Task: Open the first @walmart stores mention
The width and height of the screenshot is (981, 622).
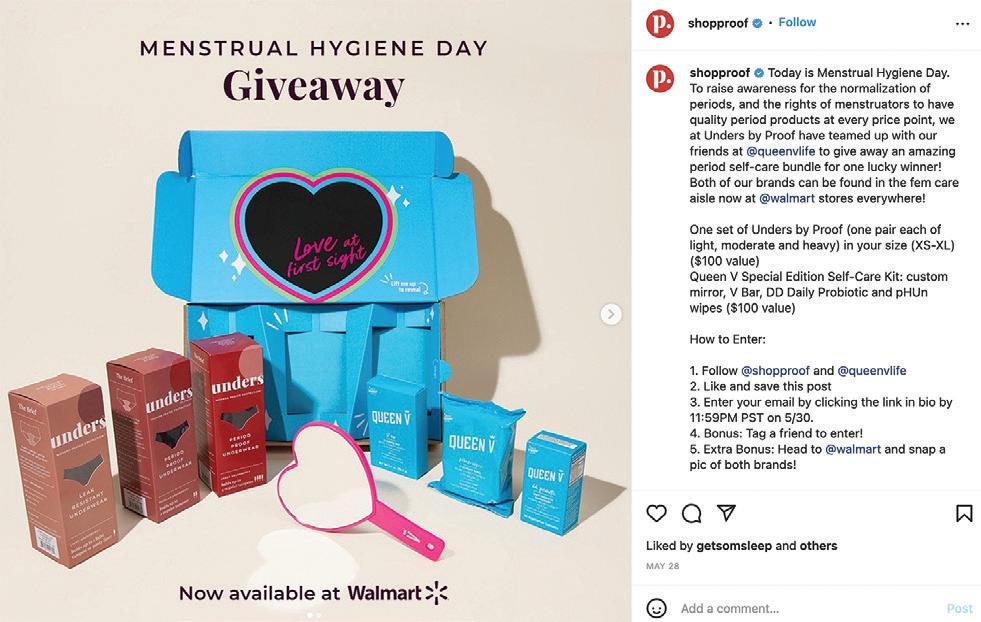Action: pos(787,198)
